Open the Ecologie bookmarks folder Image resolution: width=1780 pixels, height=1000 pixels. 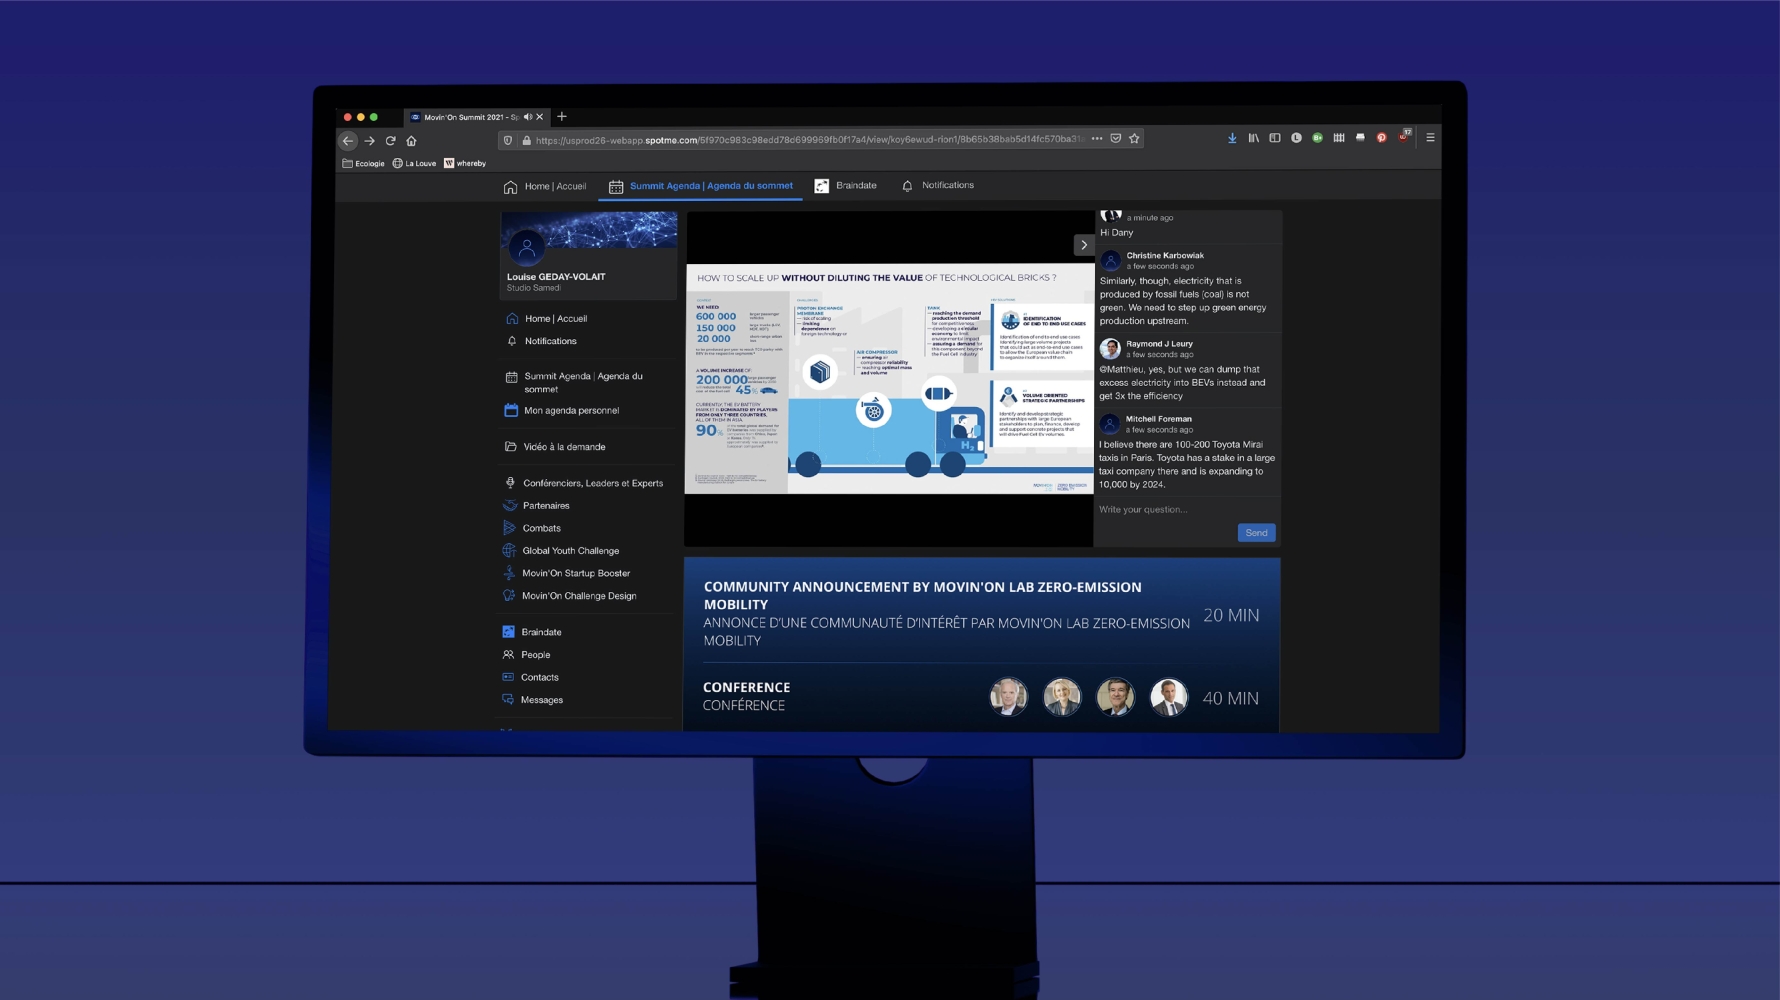[363, 163]
